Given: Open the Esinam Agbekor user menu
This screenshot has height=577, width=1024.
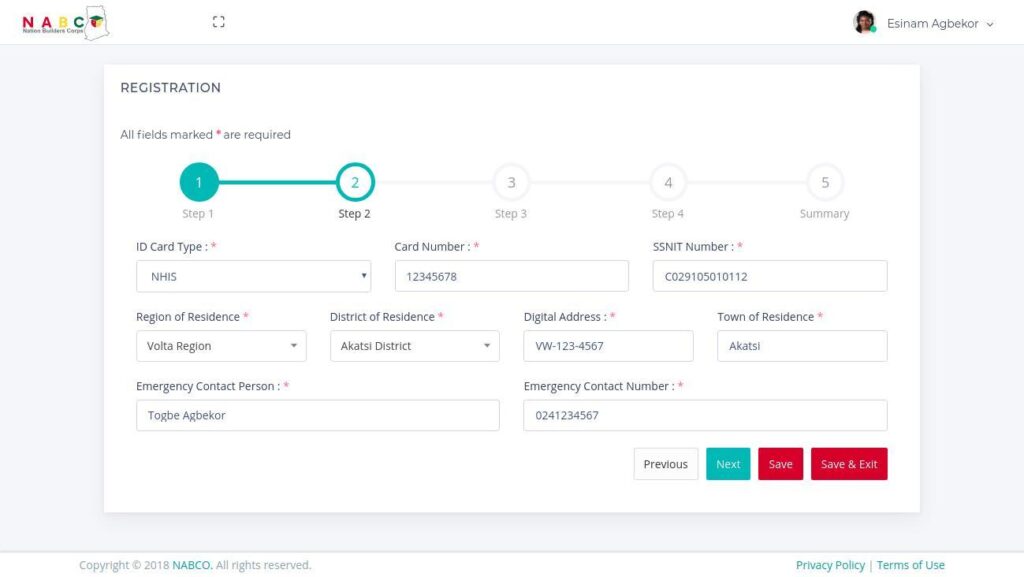Looking at the screenshot, I should 932,24.
